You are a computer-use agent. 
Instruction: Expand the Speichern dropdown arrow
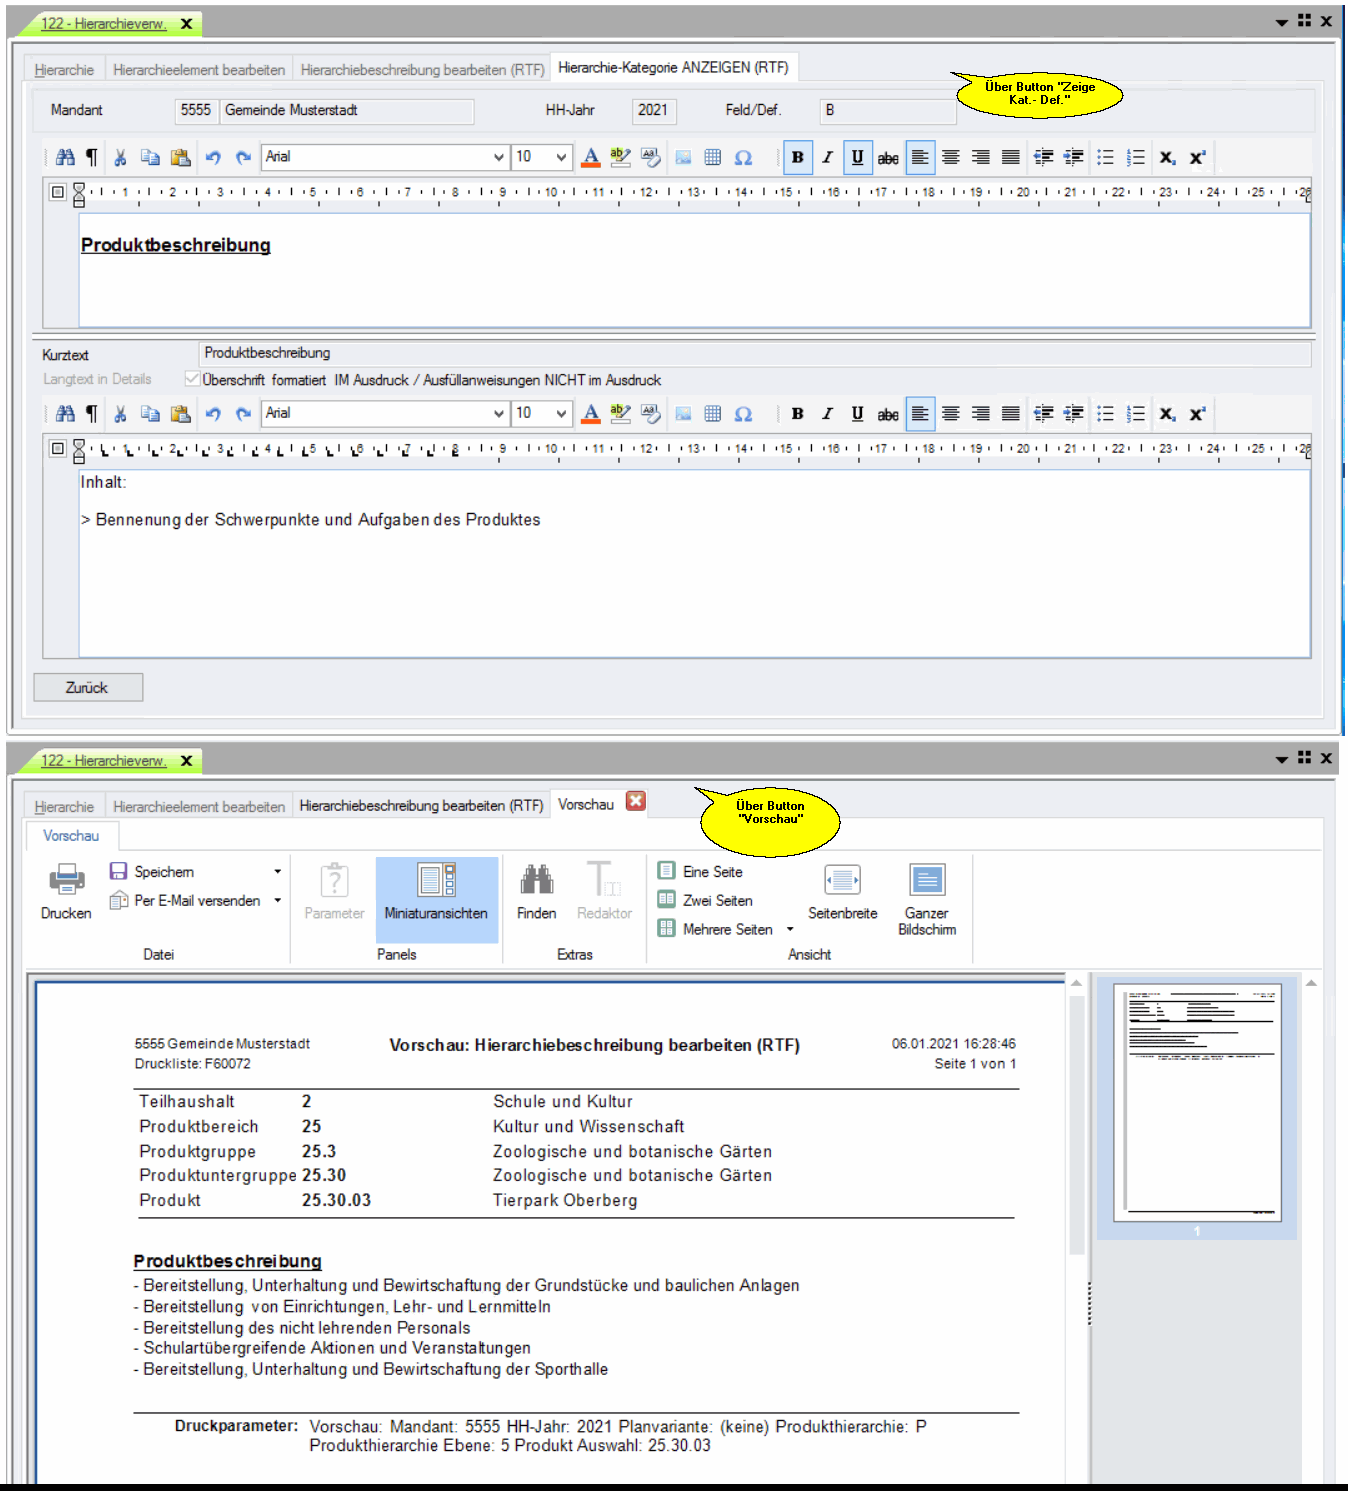click(278, 872)
